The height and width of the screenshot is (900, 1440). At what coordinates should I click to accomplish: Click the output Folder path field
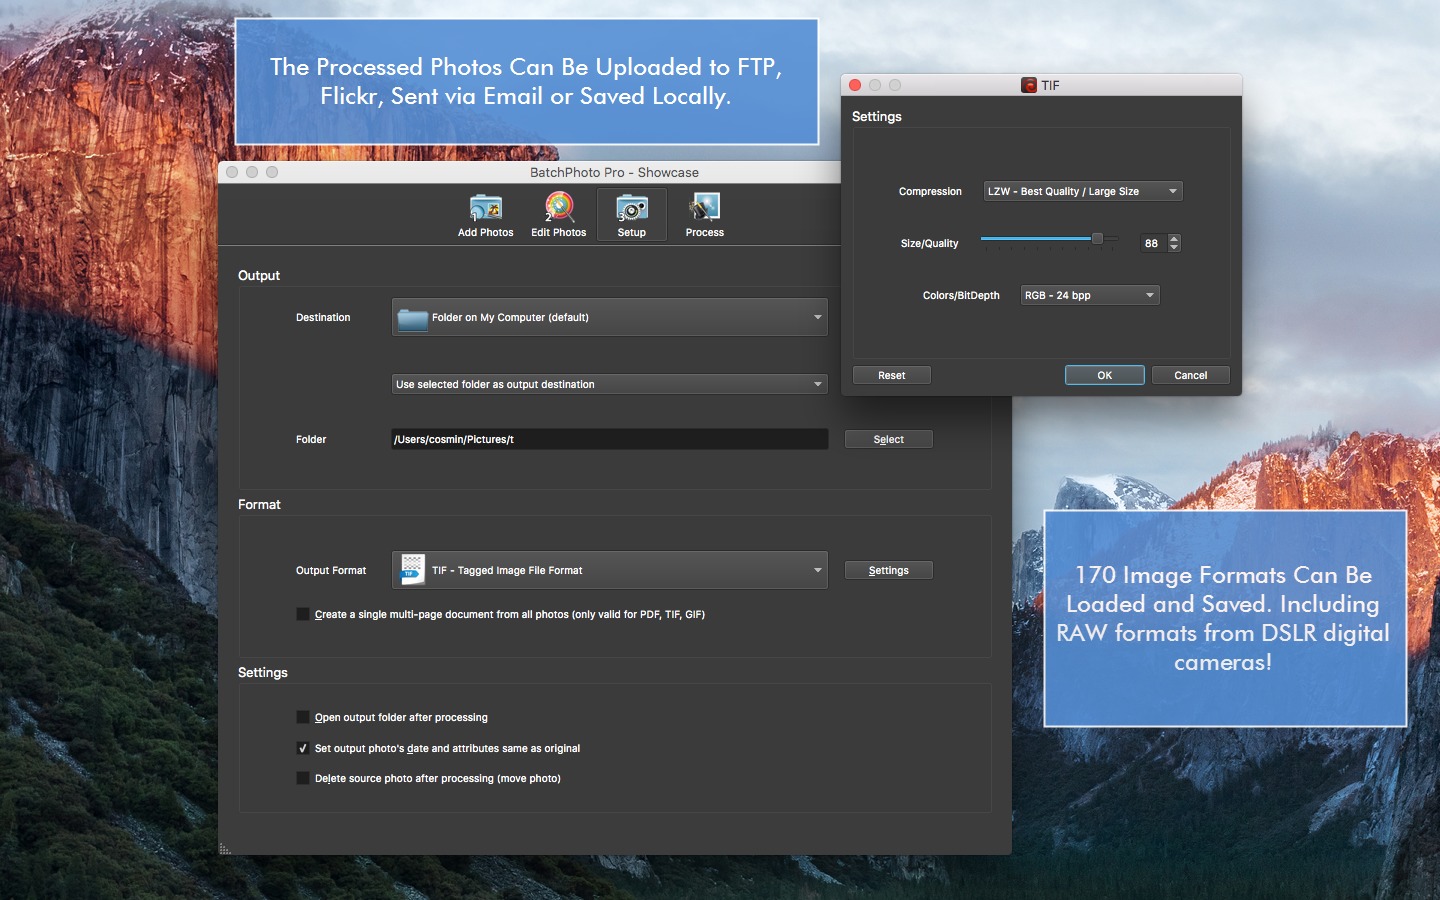point(609,440)
